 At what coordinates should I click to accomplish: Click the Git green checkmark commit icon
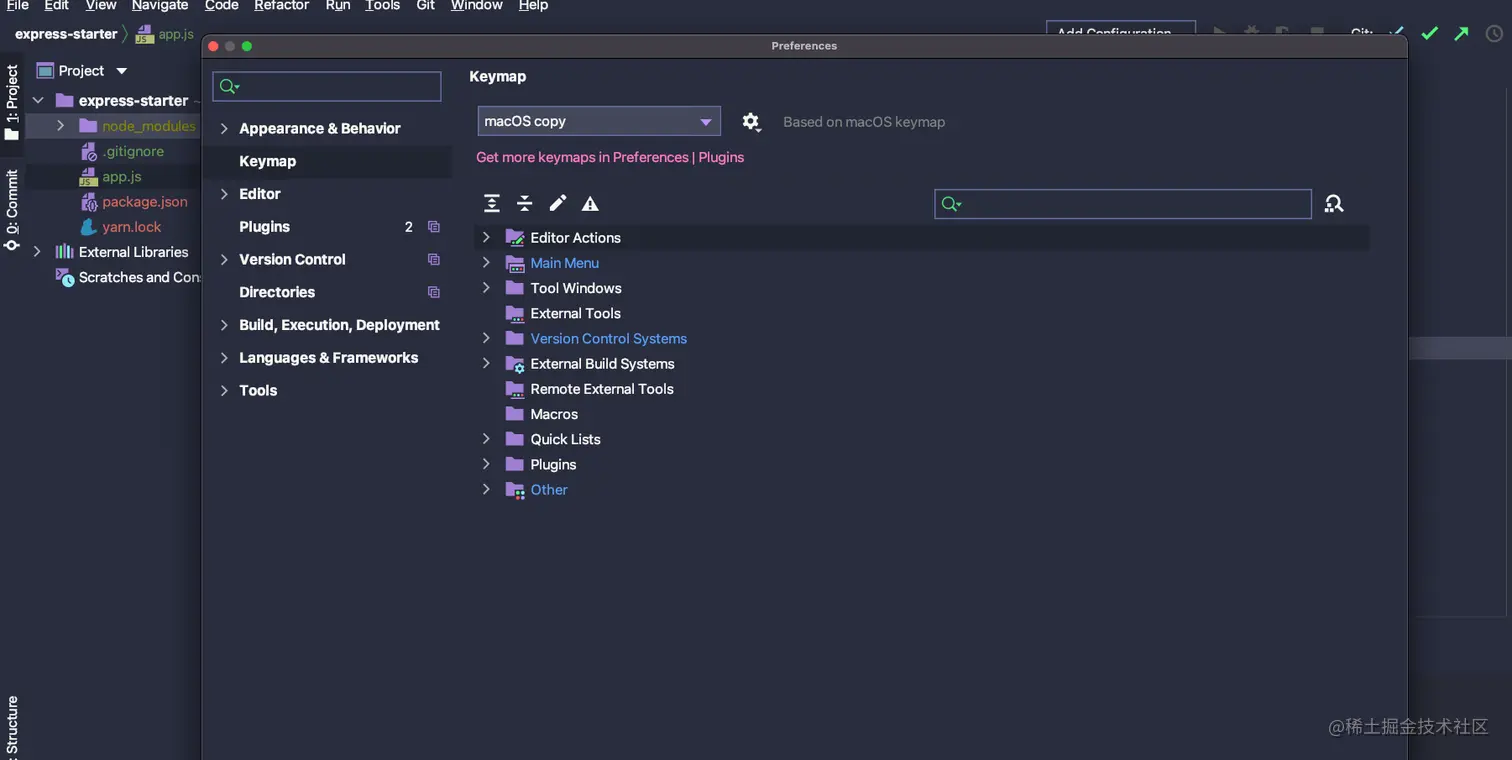pos(1430,33)
